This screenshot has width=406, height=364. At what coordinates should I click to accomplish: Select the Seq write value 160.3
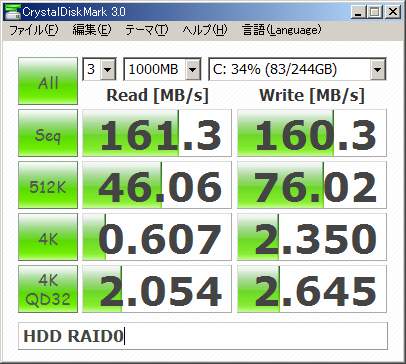click(x=312, y=133)
